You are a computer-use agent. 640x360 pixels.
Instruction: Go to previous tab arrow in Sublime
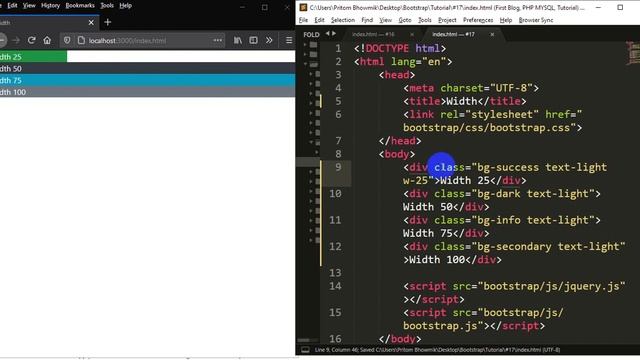327,34
